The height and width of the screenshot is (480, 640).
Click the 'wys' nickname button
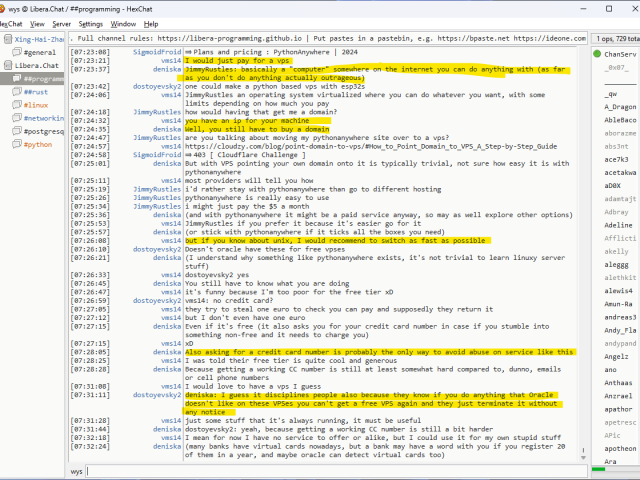(x=77, y=470)
